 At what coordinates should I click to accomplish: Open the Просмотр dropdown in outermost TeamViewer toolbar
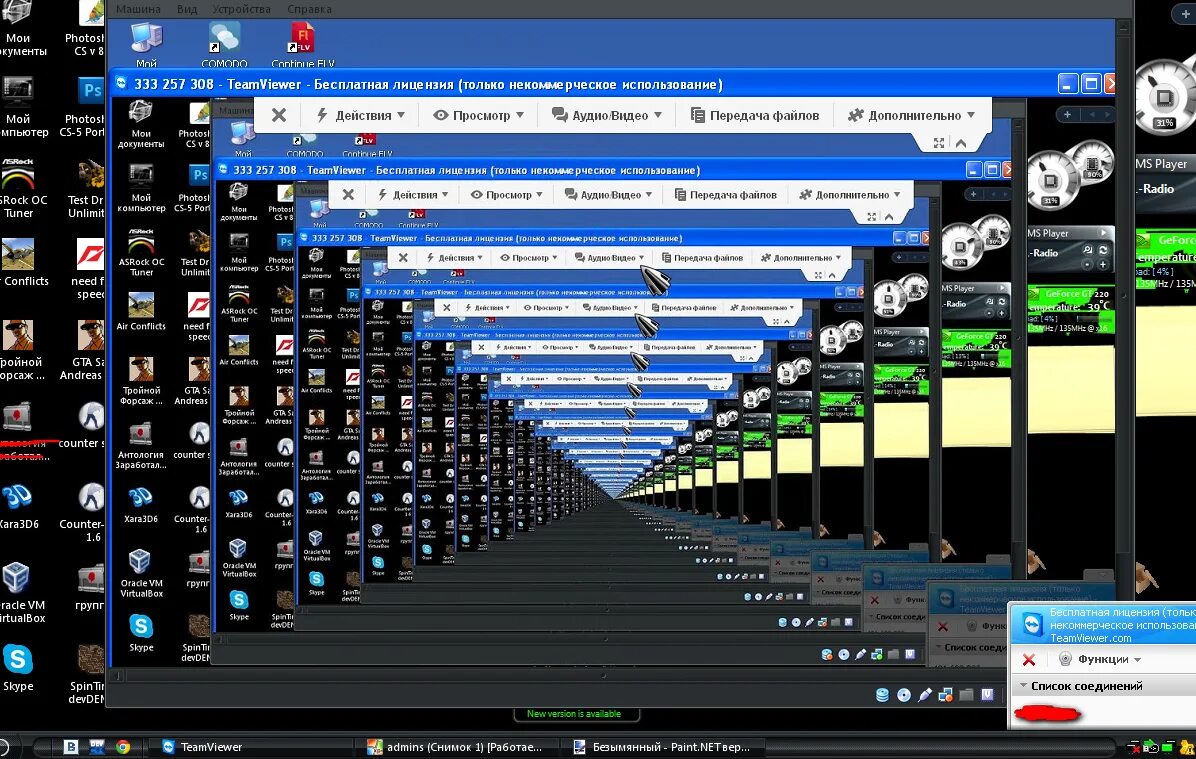[x=479, y=115]
